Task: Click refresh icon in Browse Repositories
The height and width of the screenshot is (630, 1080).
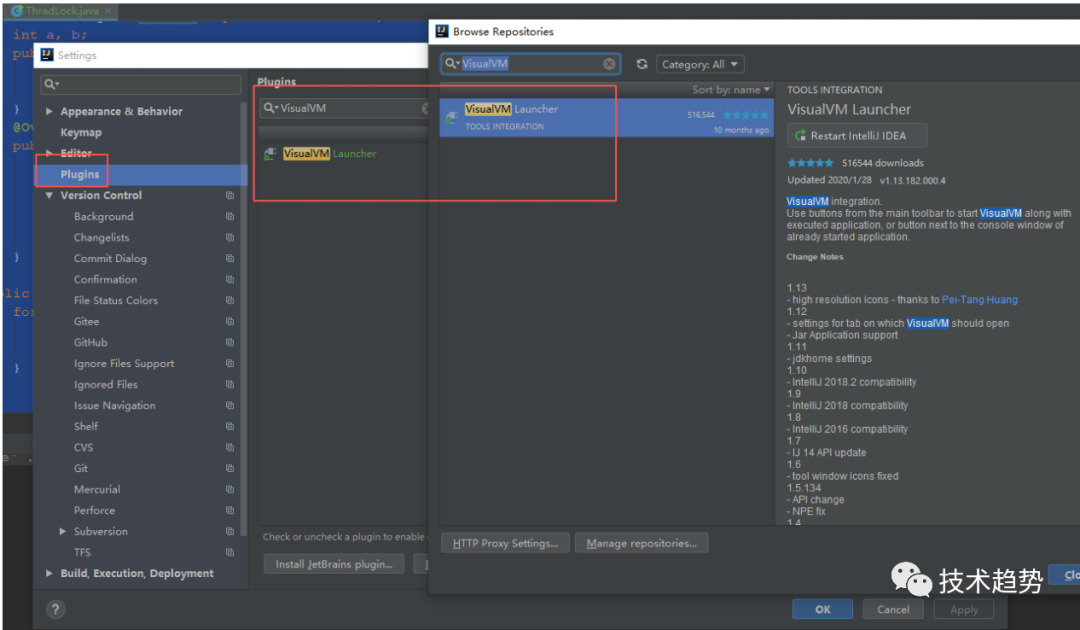Action: (x=642, y=64)
